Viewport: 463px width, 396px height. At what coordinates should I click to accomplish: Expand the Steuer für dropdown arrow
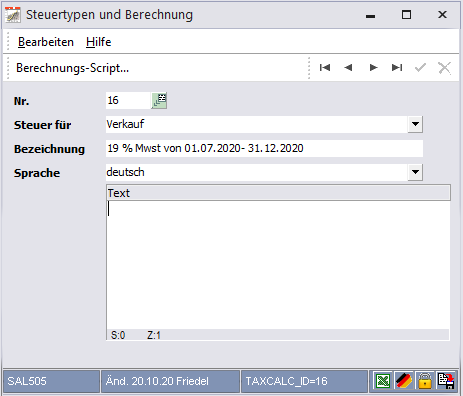[x=415, y=124]
